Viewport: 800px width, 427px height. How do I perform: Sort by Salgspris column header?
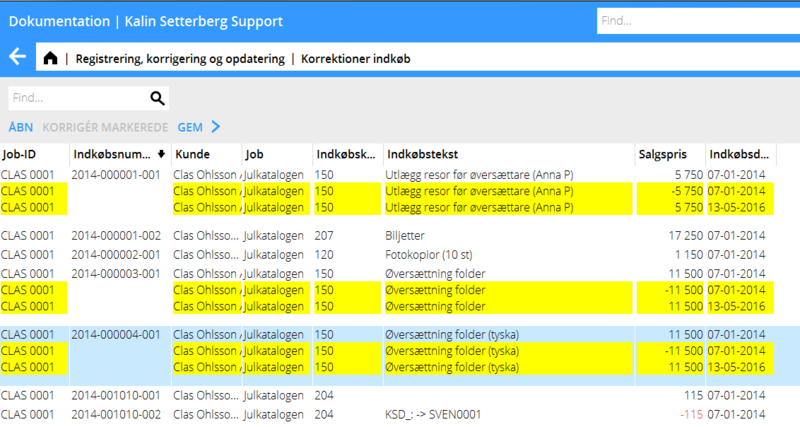pos(670,154)
